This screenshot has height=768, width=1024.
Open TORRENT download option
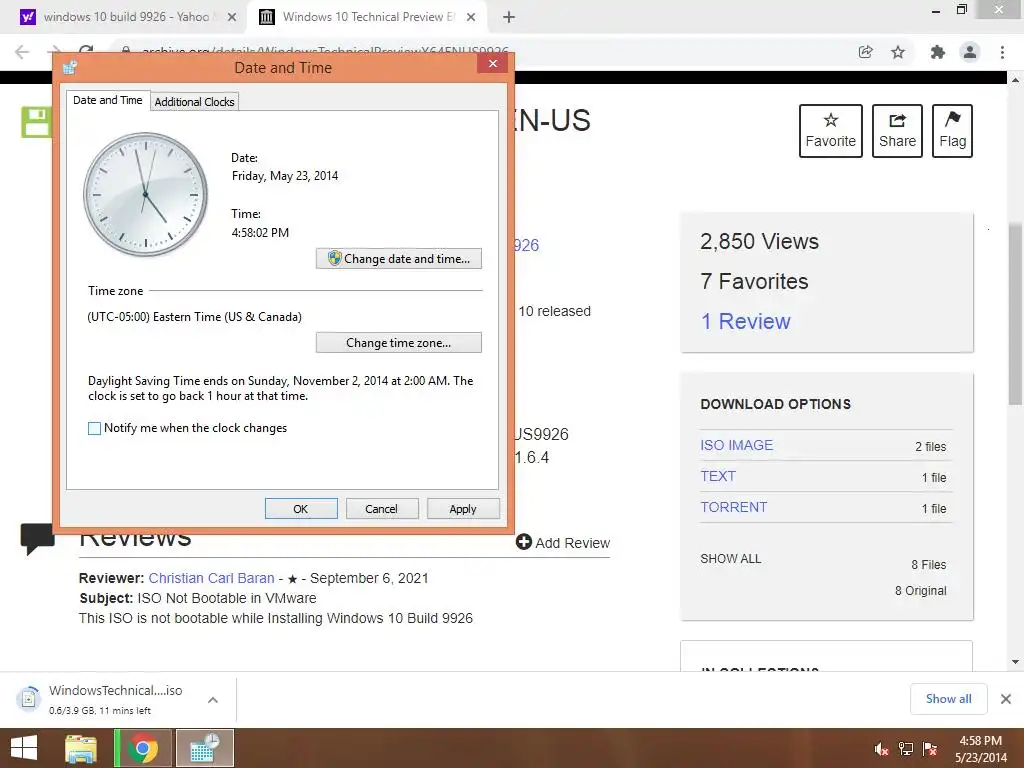734,507
